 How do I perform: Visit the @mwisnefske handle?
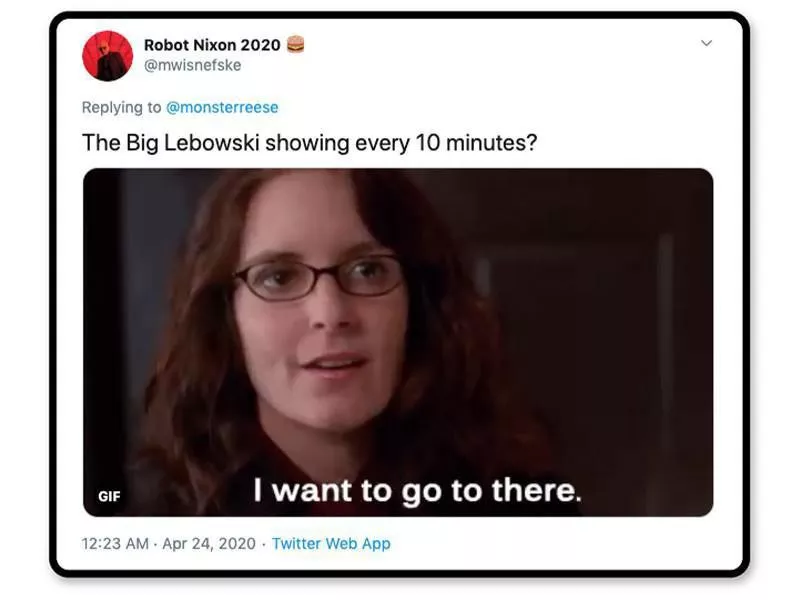(193, 65)
